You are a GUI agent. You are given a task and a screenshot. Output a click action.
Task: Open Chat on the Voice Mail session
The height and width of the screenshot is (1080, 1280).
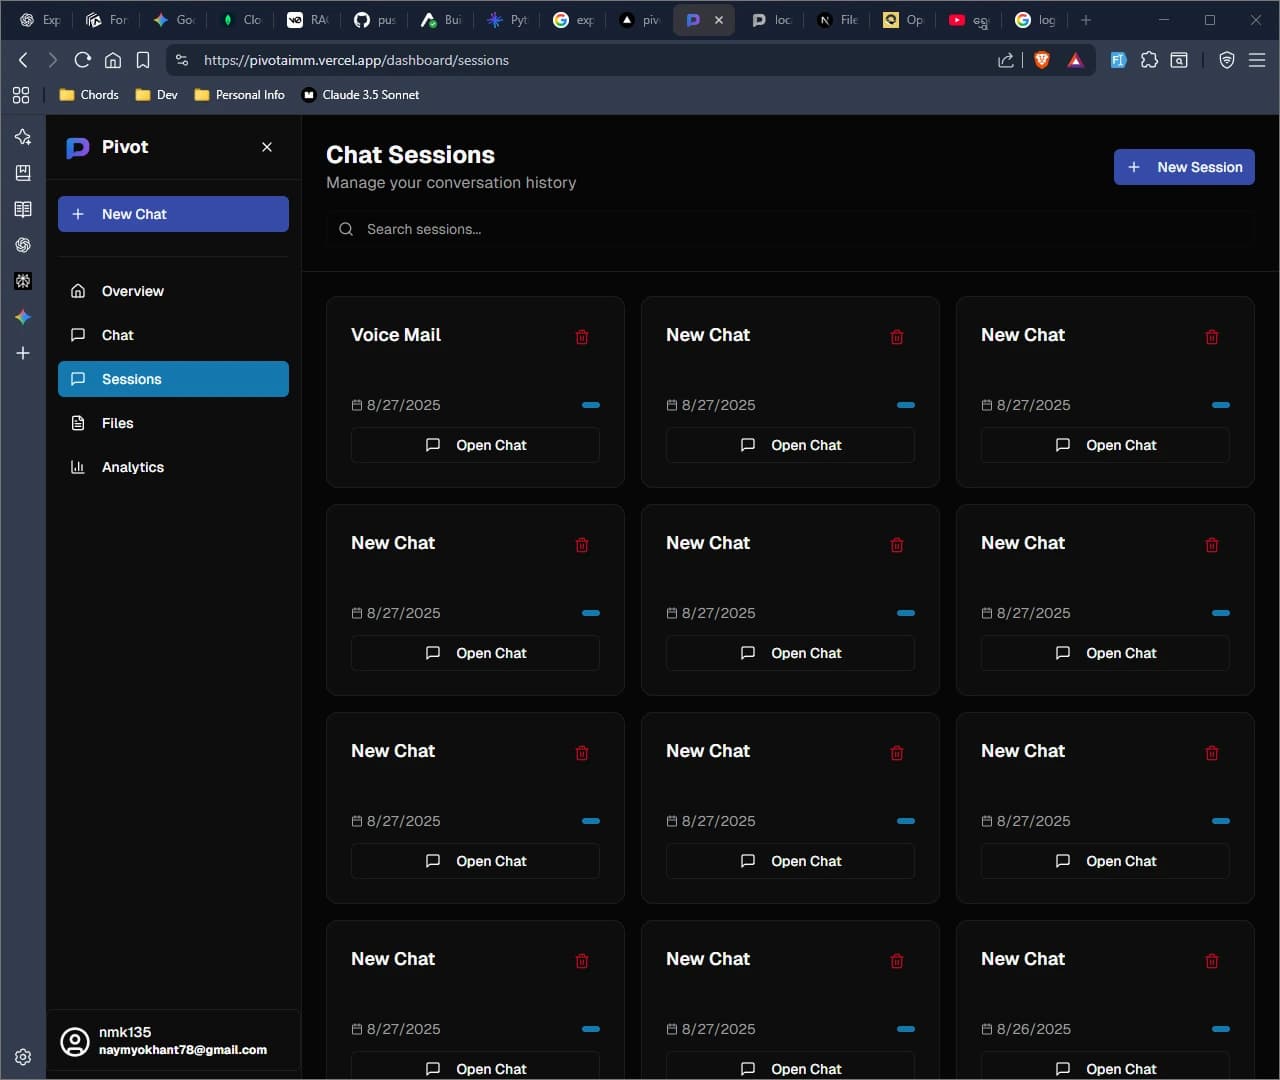pos(475,445)
